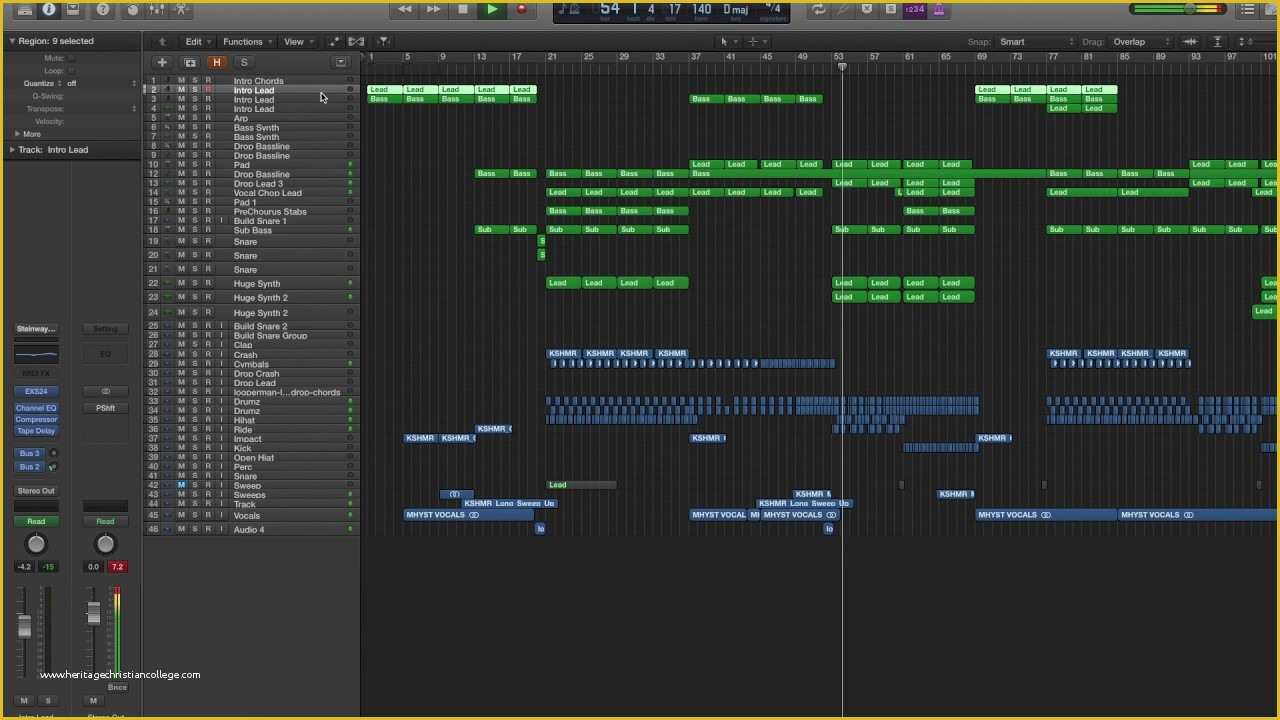Viewport: 1280px width, 720px height.
Task: Toggle Replace mode X icon
Action: coord(866,9)
